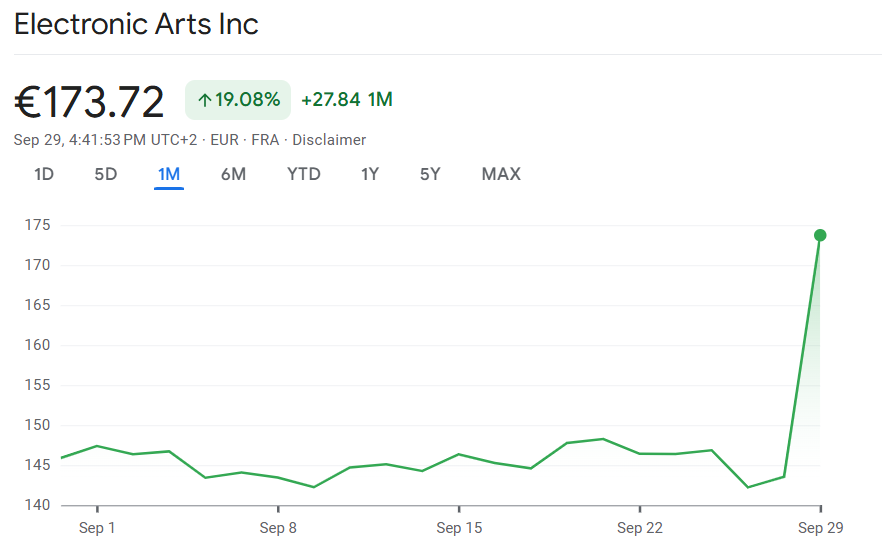Open the 1Y chart range
882x552 pixels.
pyautogui.click(x=370, y=174)
